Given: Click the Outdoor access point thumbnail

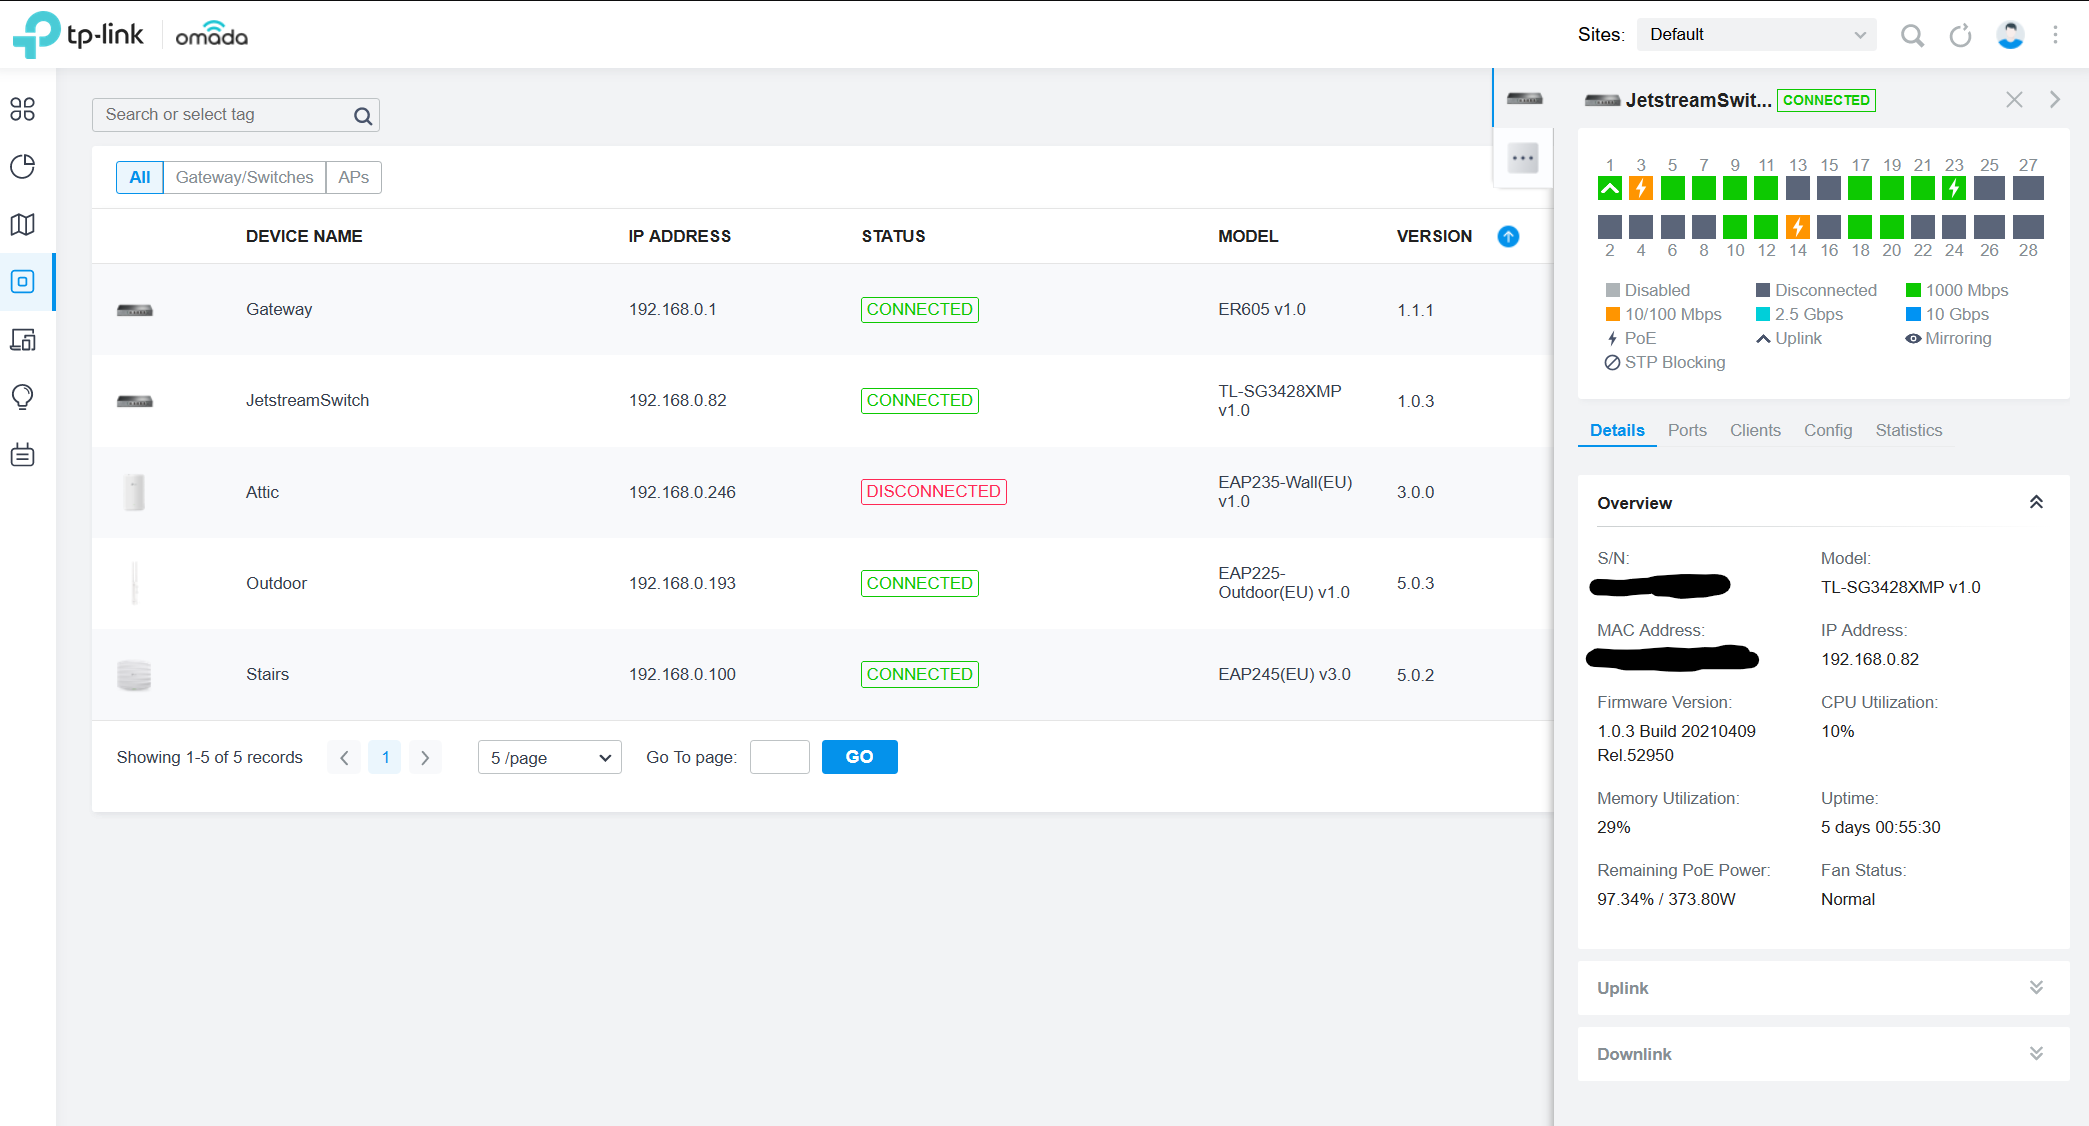Looking at the screenshot, I should [134, 583].
